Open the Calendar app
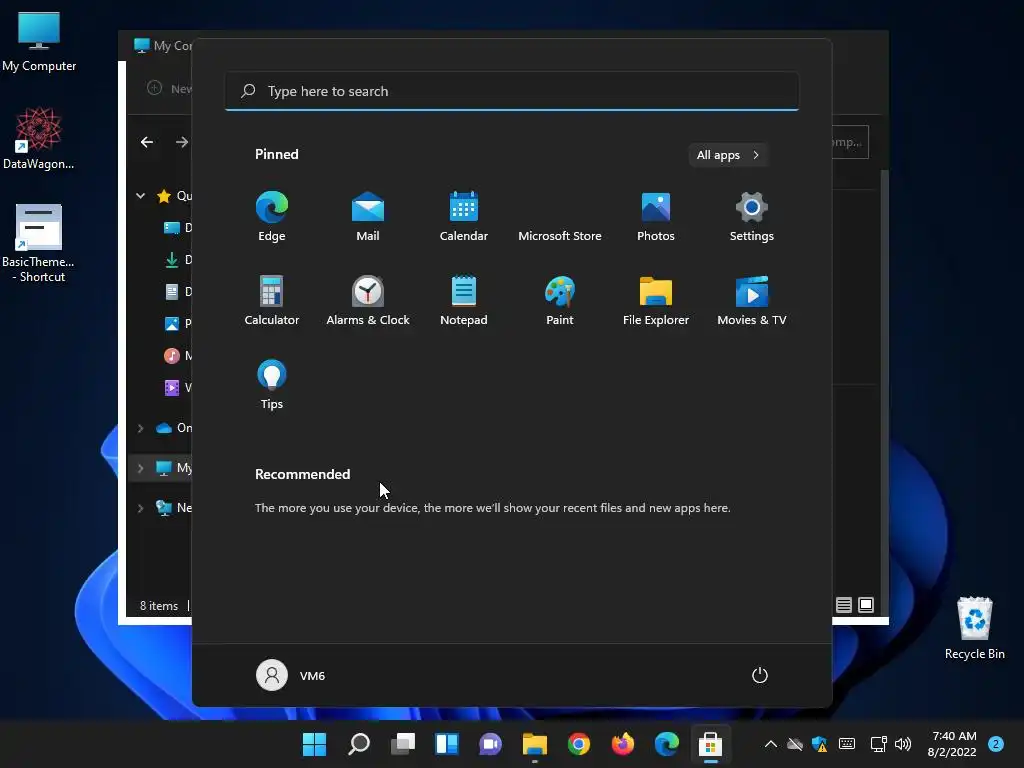Screen dimensions: 1024x768 [464, 216]
